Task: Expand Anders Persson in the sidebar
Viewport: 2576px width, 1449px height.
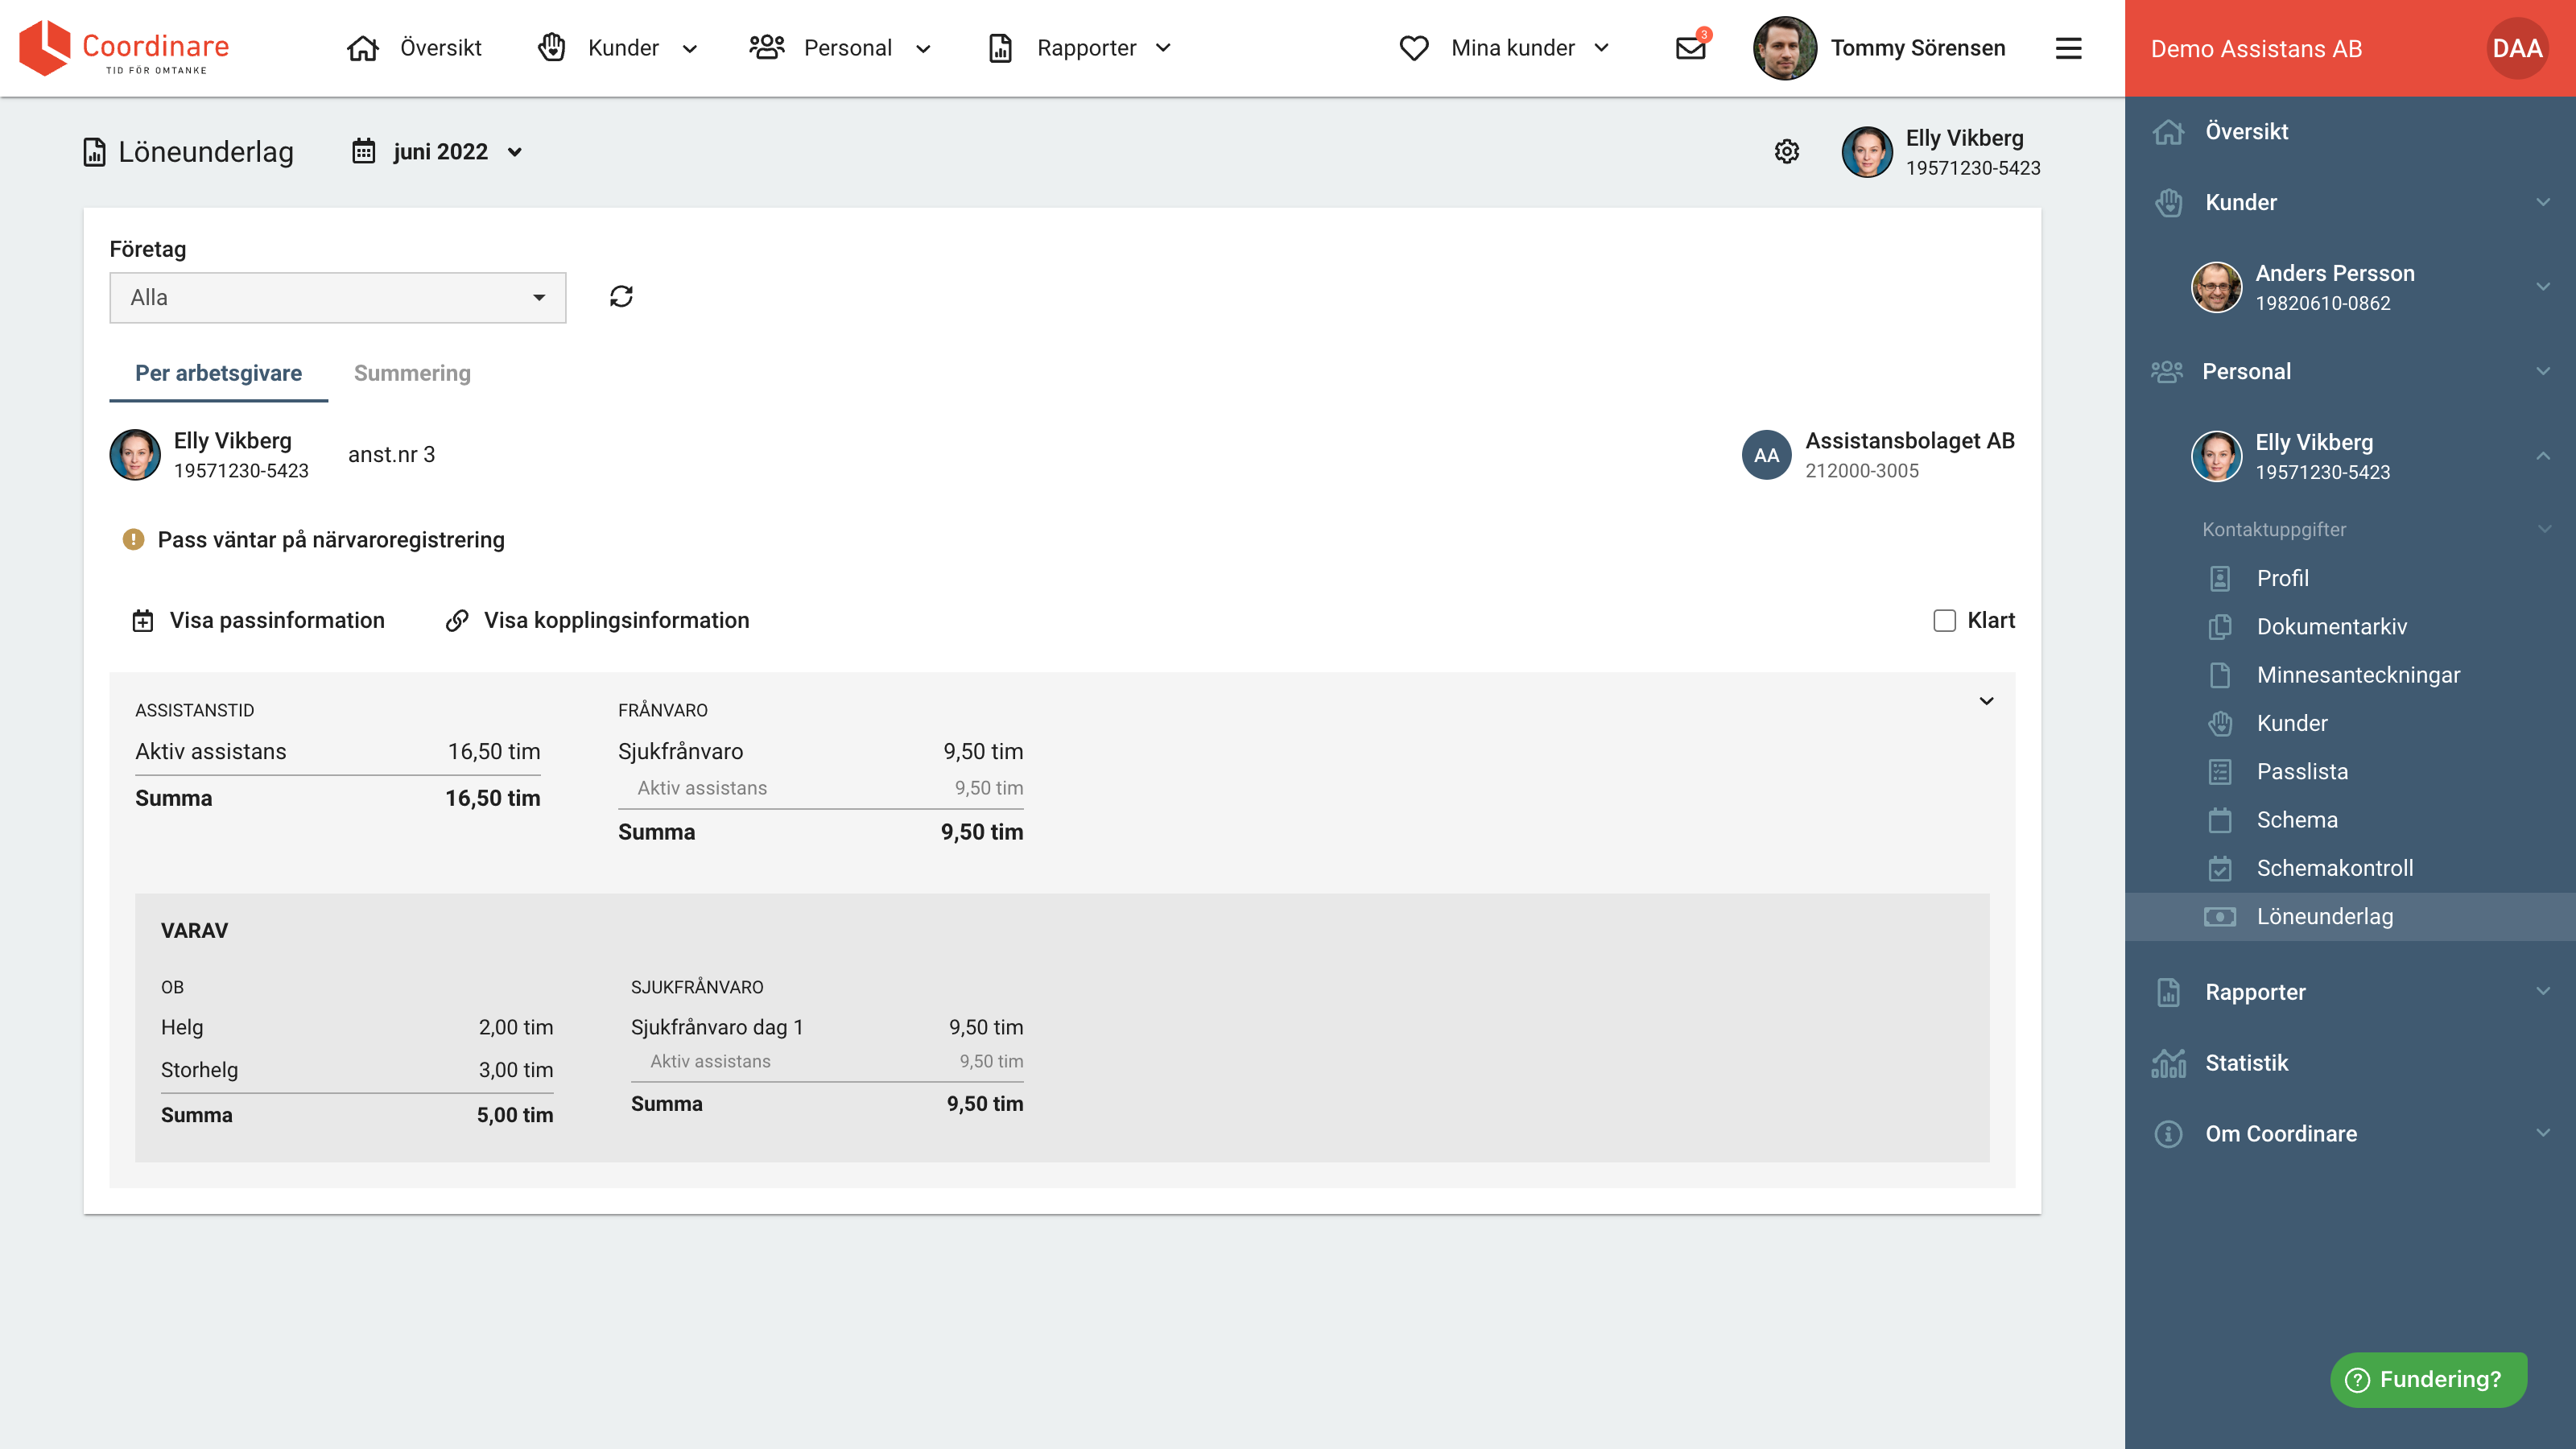Action: point(2542,287)
